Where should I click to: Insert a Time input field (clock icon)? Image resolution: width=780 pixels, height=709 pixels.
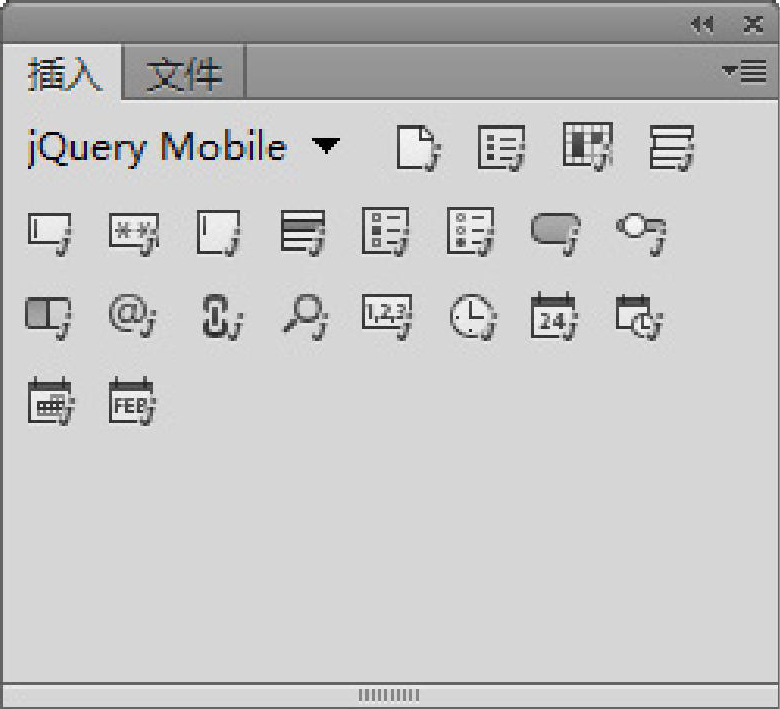pos(474,317)
